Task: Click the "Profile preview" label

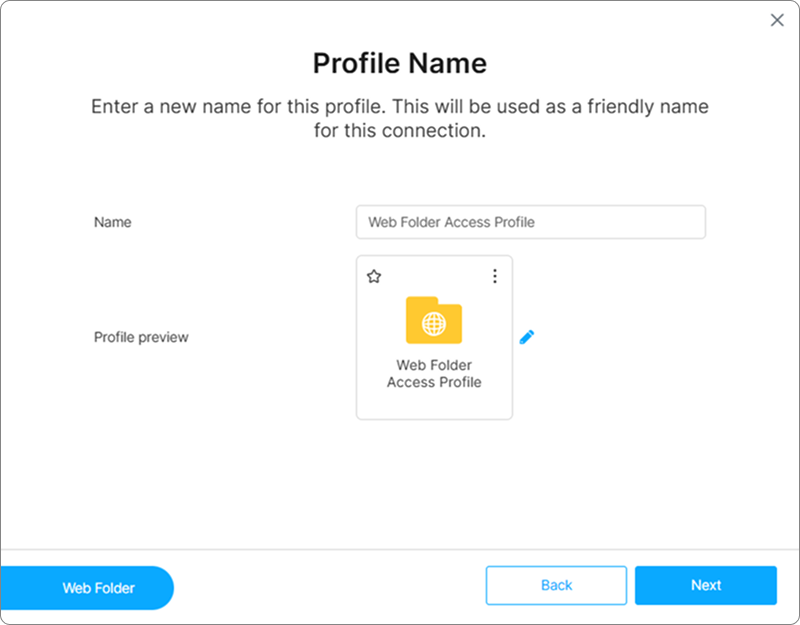Action: coord(141,337)
